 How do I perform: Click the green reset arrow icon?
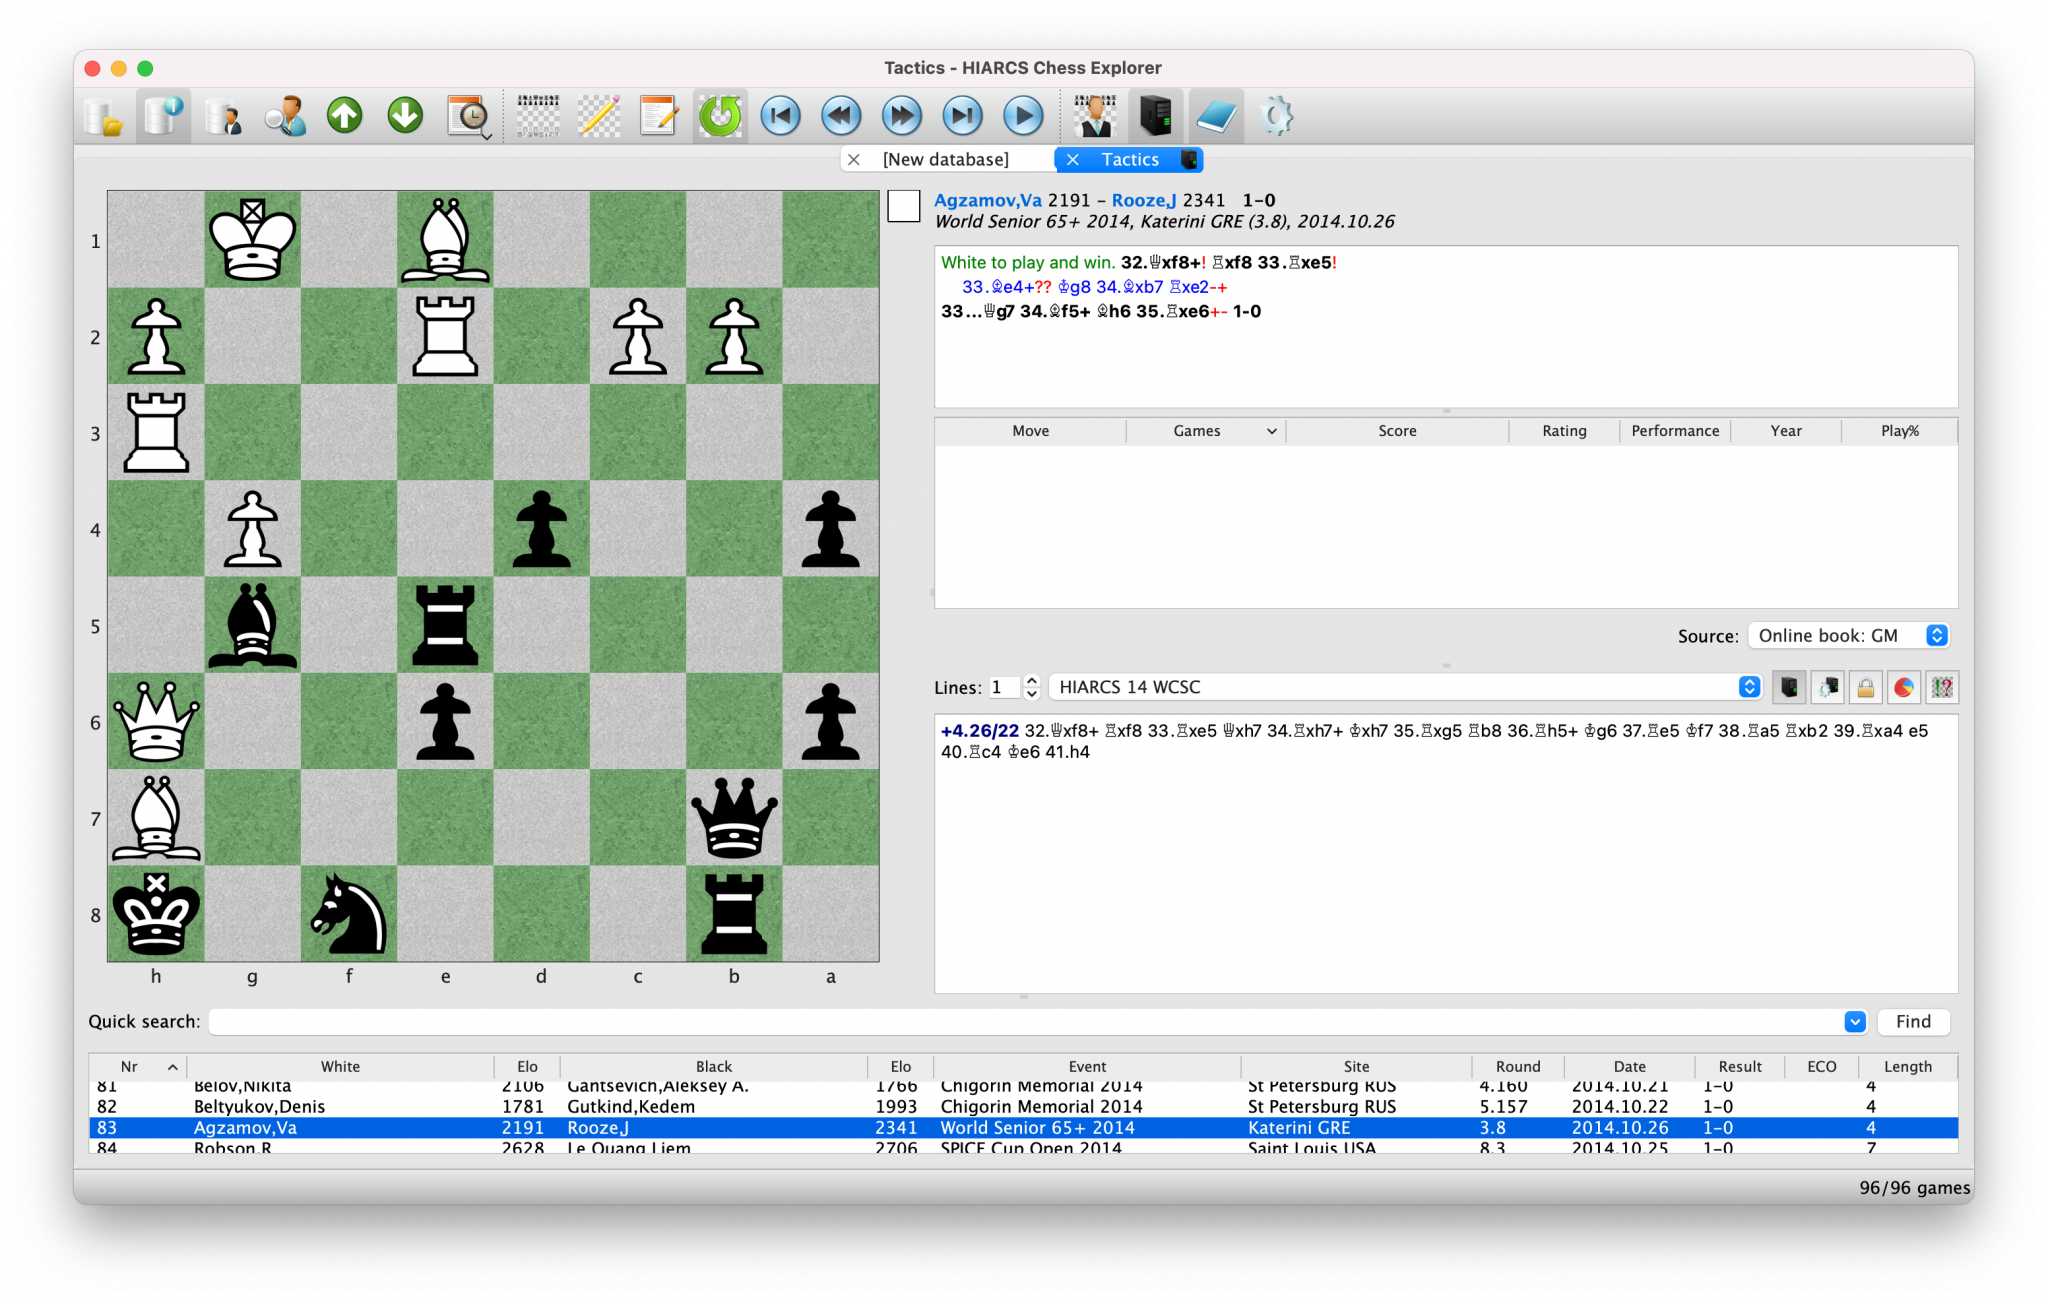(719, 115)
